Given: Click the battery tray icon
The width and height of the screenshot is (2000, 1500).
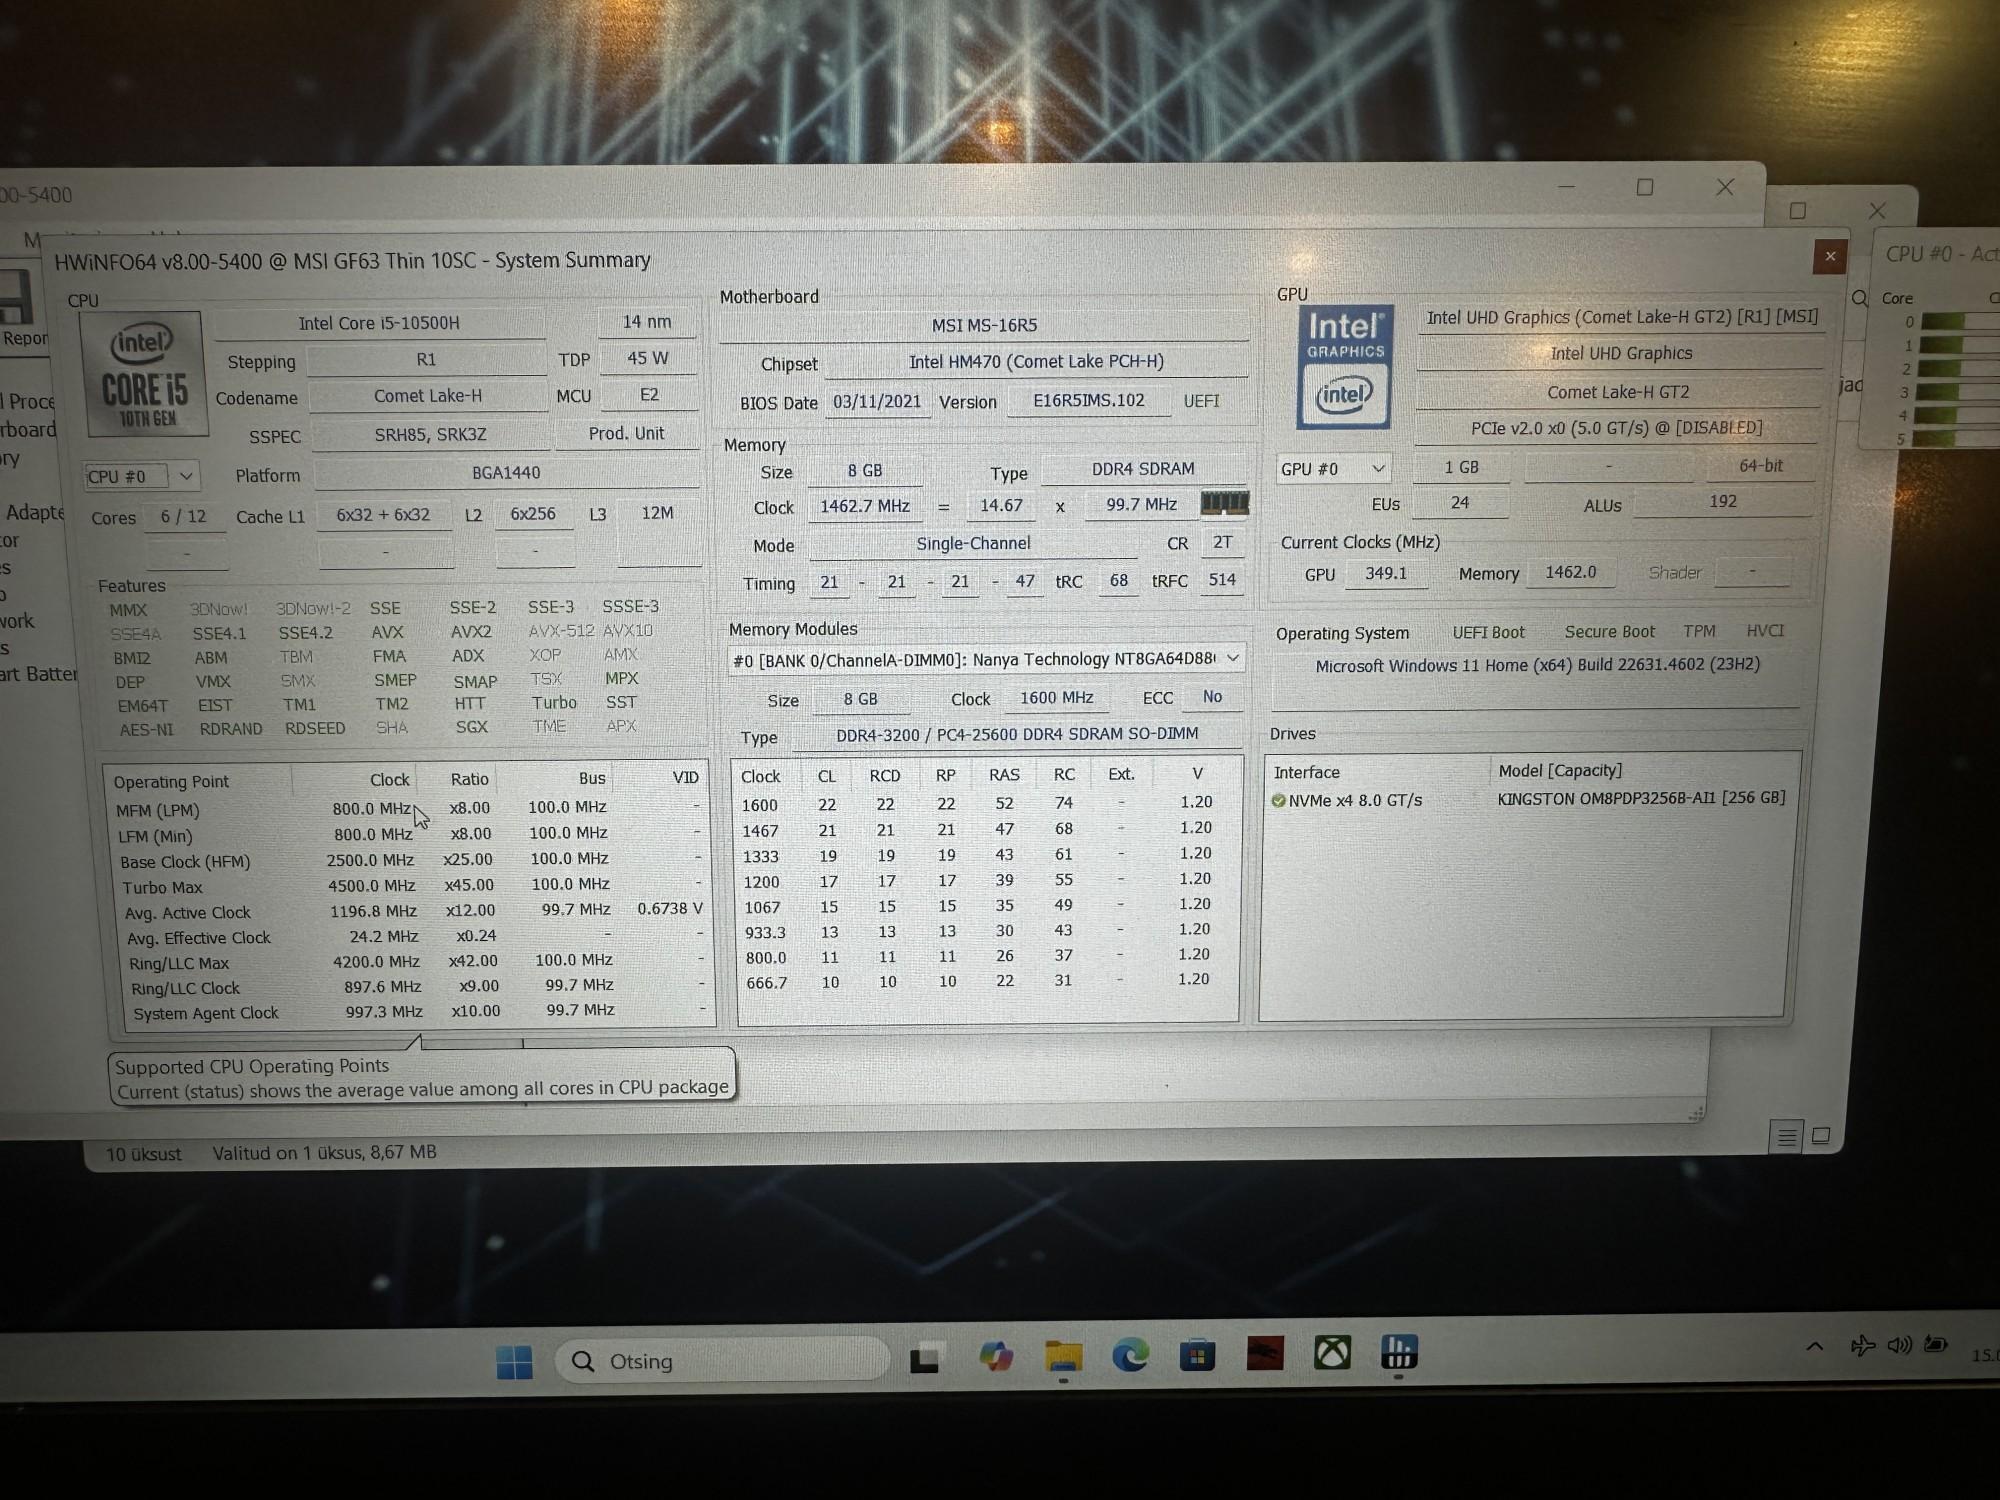Looking at the screenshot, I should pyautogui.click(x=1937, y=1344).
